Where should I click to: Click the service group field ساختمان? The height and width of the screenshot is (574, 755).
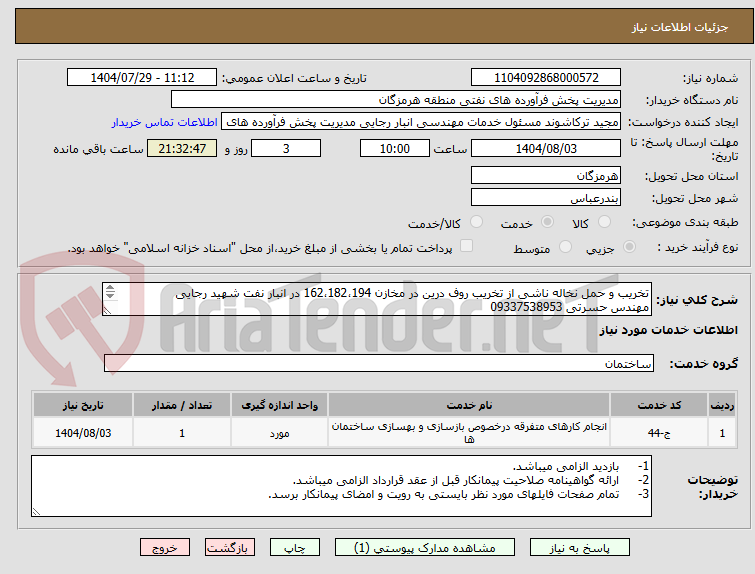[378, 364]
